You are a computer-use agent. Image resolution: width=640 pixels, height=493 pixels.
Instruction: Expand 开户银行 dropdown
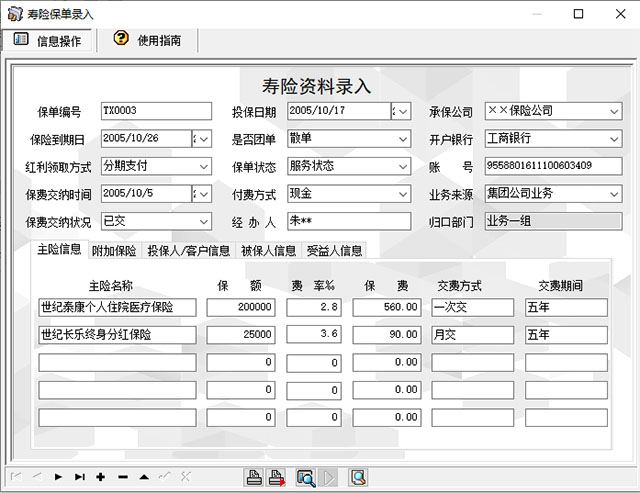pyautogui.click(x=613, y=139)
